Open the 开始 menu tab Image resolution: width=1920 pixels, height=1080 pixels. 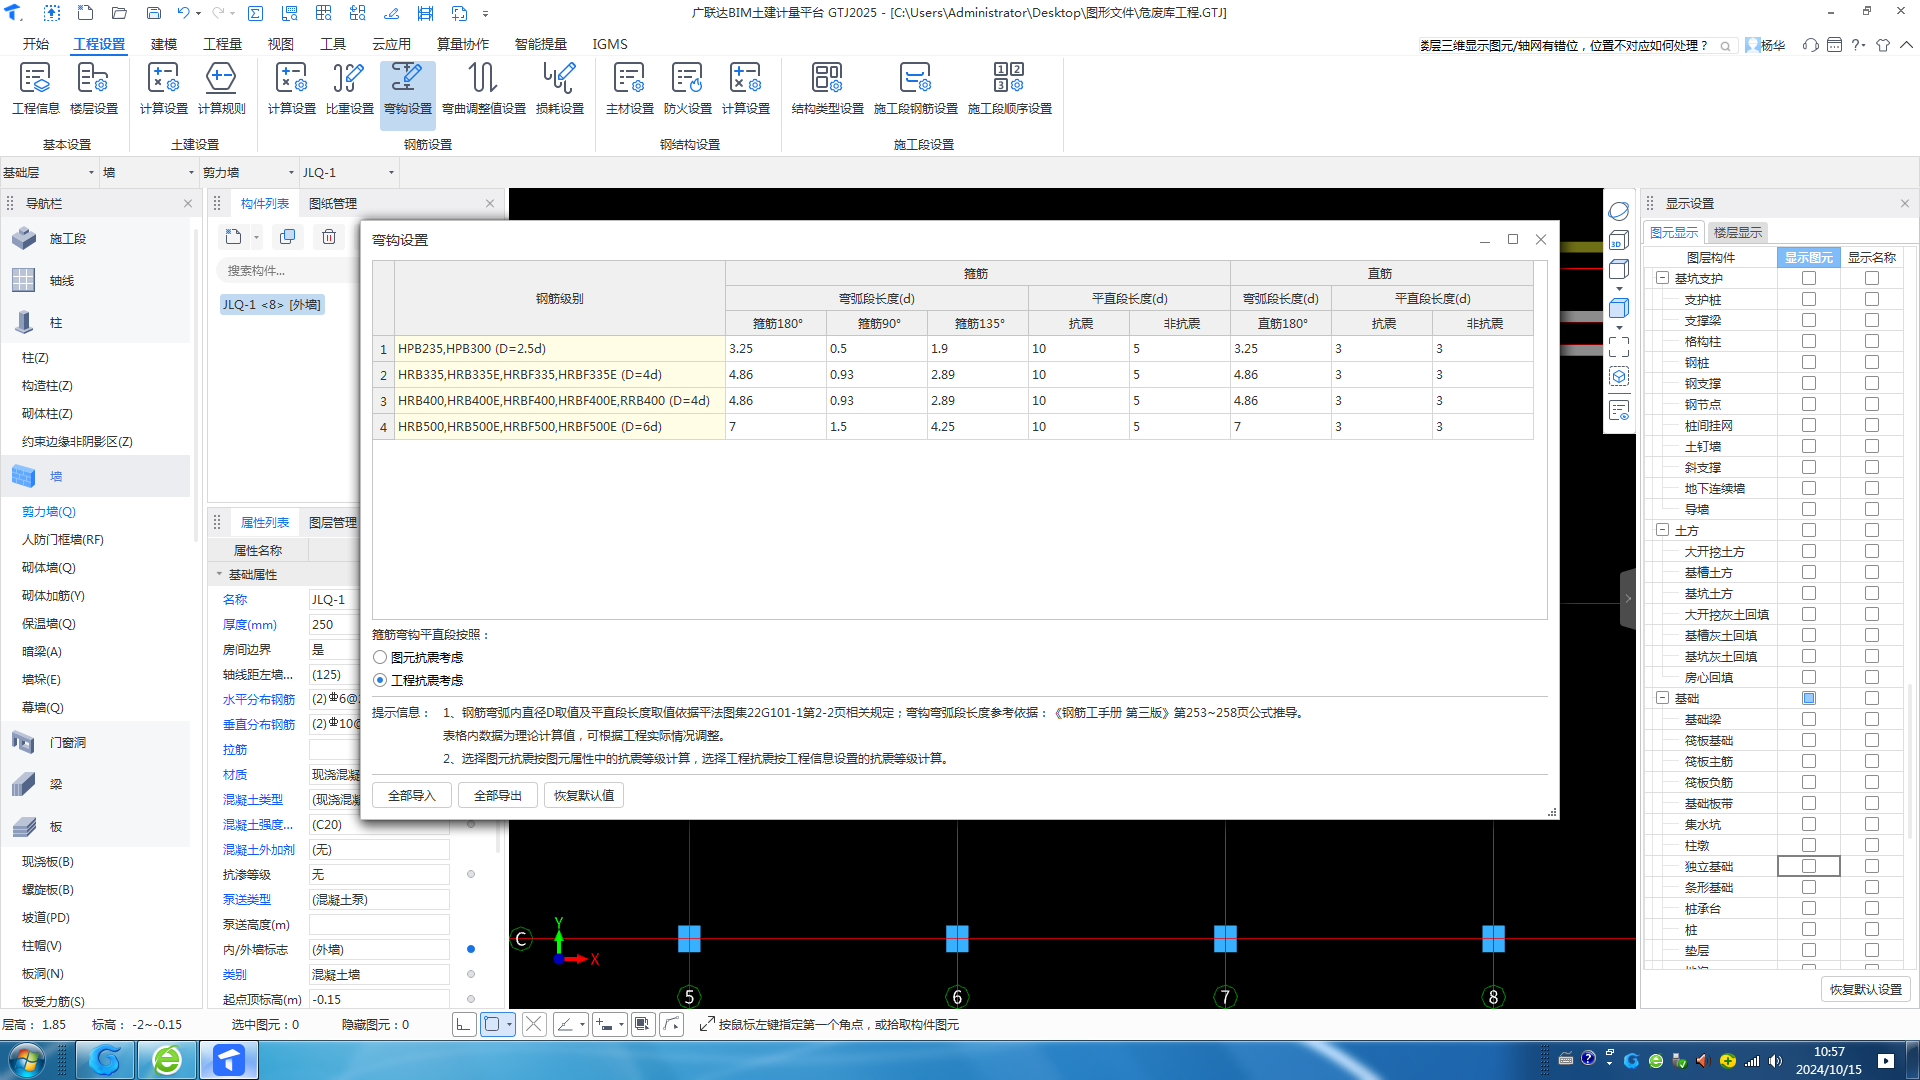(x=36, y=44)
